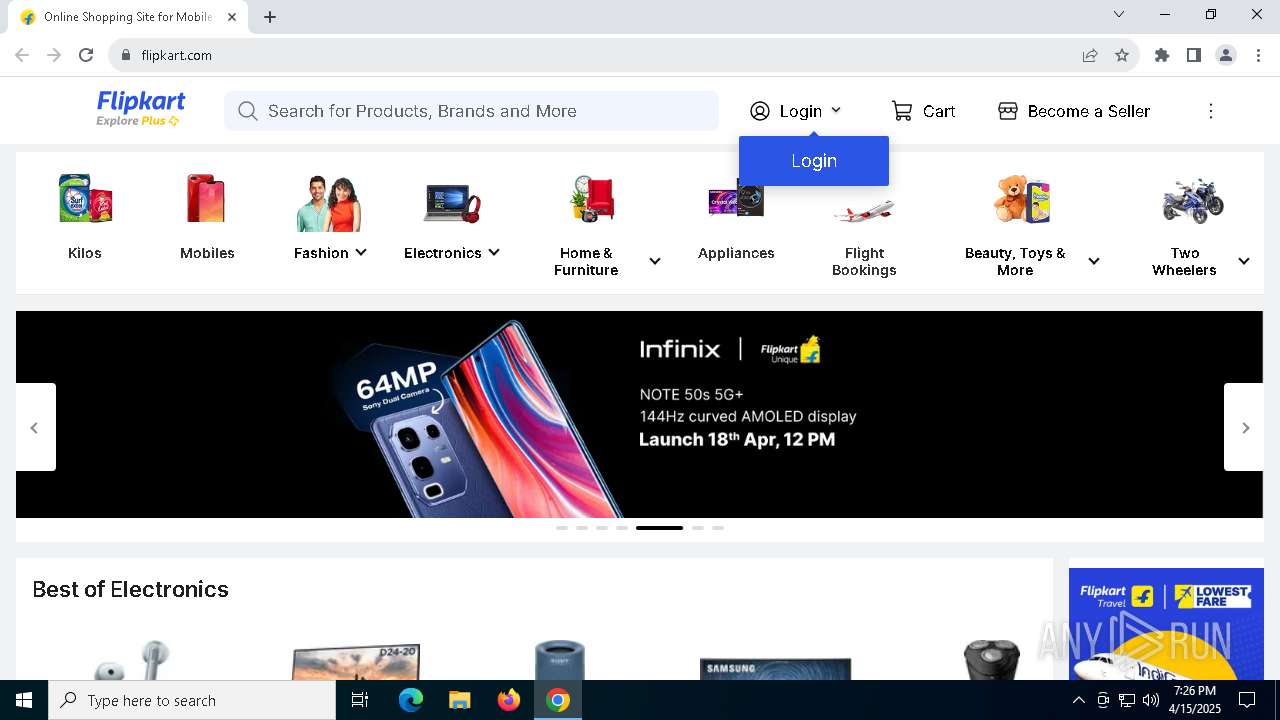1280x720 pixels.
Task: Launch Firefox from the taskbar
Action: (x=509, y=700)
